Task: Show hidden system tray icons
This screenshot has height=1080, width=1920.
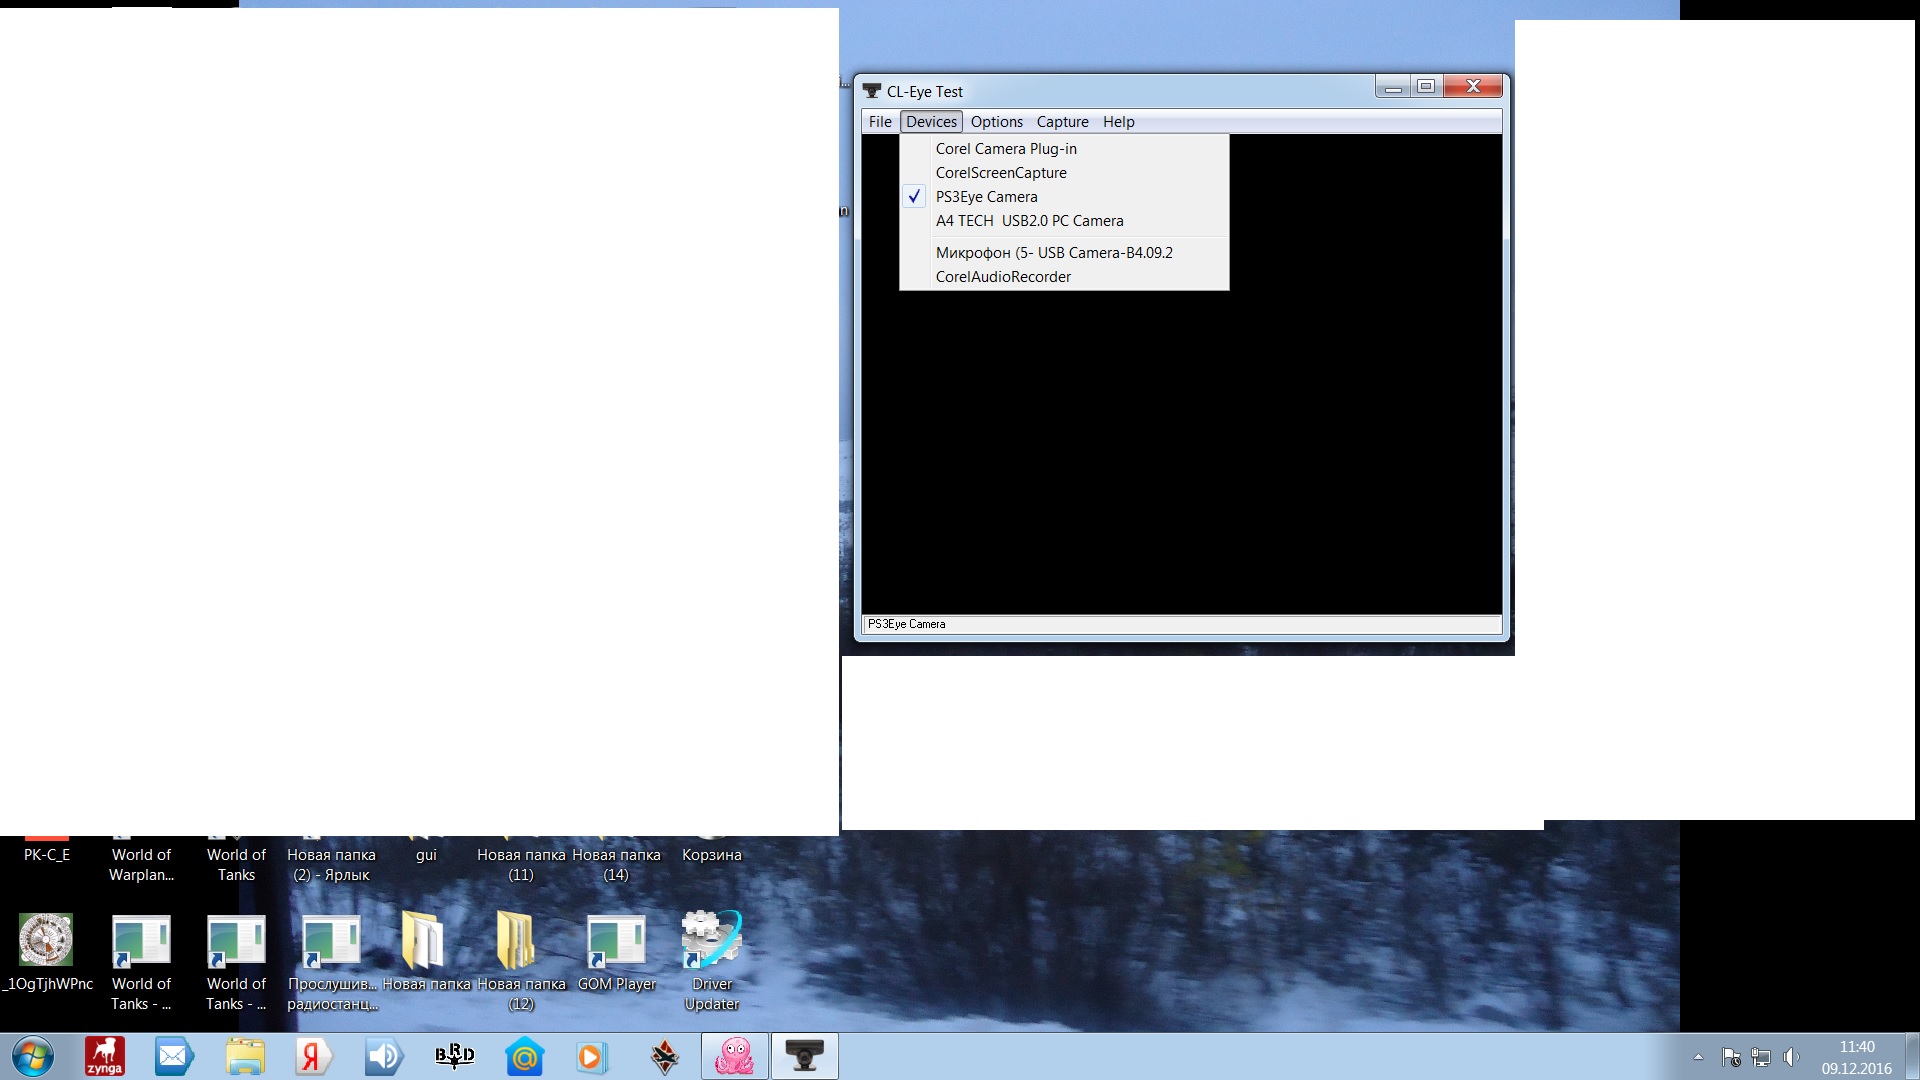Action: point(1698,1057)
